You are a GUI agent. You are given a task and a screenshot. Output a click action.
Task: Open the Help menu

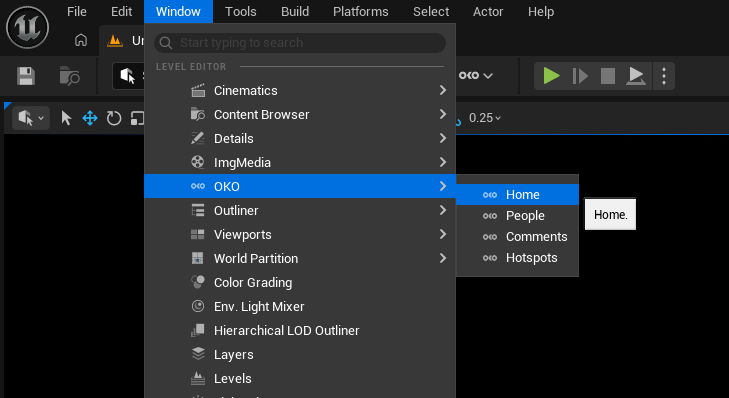(541, 12)
